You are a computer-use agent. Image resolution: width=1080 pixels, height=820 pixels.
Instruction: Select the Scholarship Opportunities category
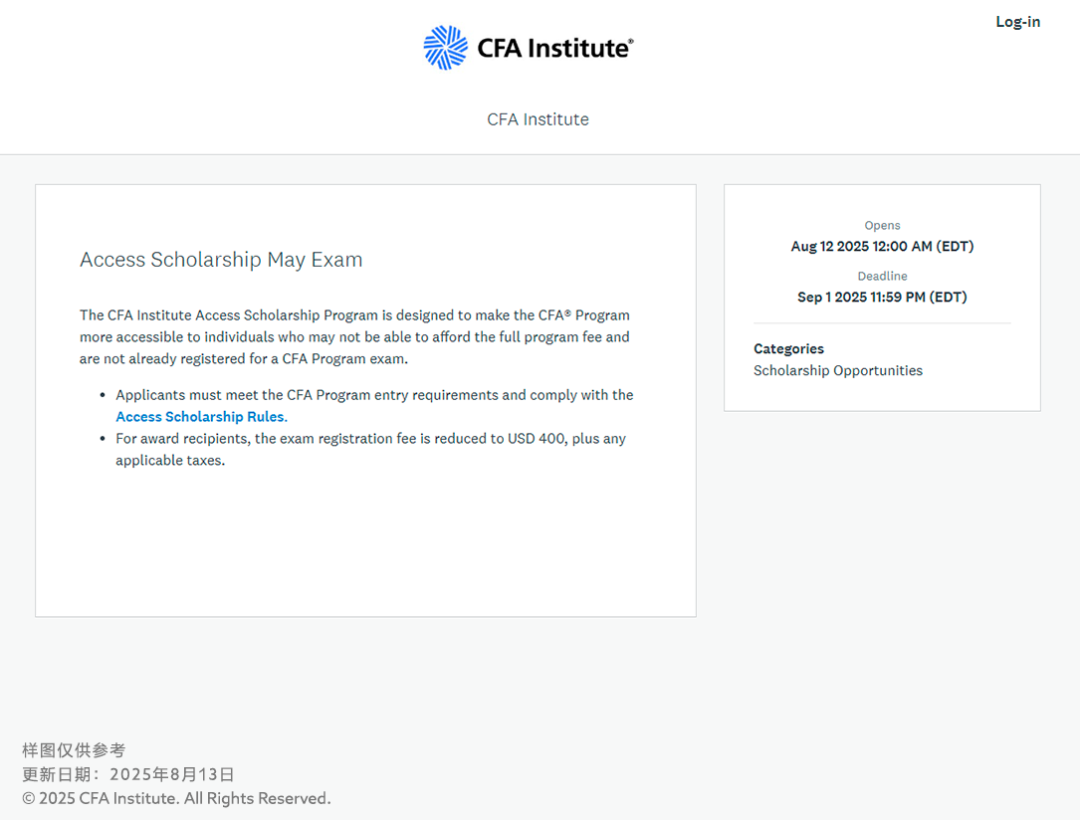click(838, 370)
